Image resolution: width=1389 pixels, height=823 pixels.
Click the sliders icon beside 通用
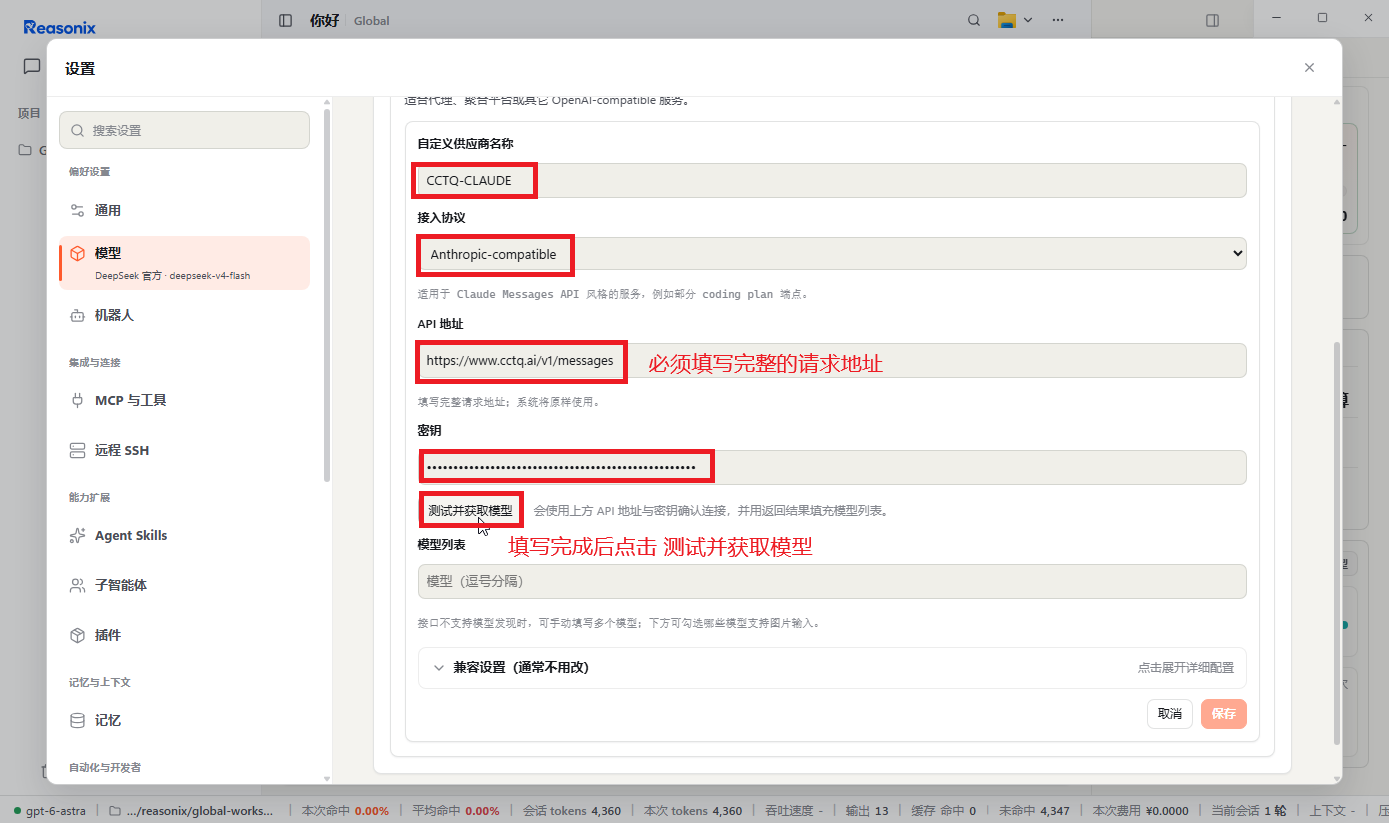pos(77,211)
